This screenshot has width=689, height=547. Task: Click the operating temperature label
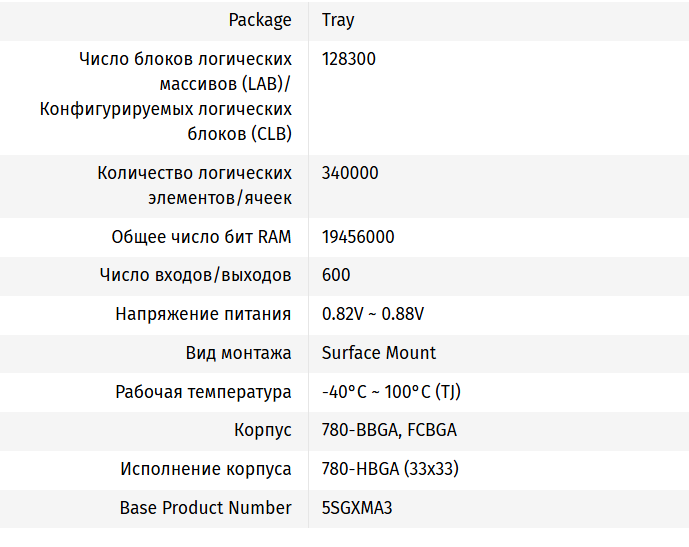(x=204, y=392)
